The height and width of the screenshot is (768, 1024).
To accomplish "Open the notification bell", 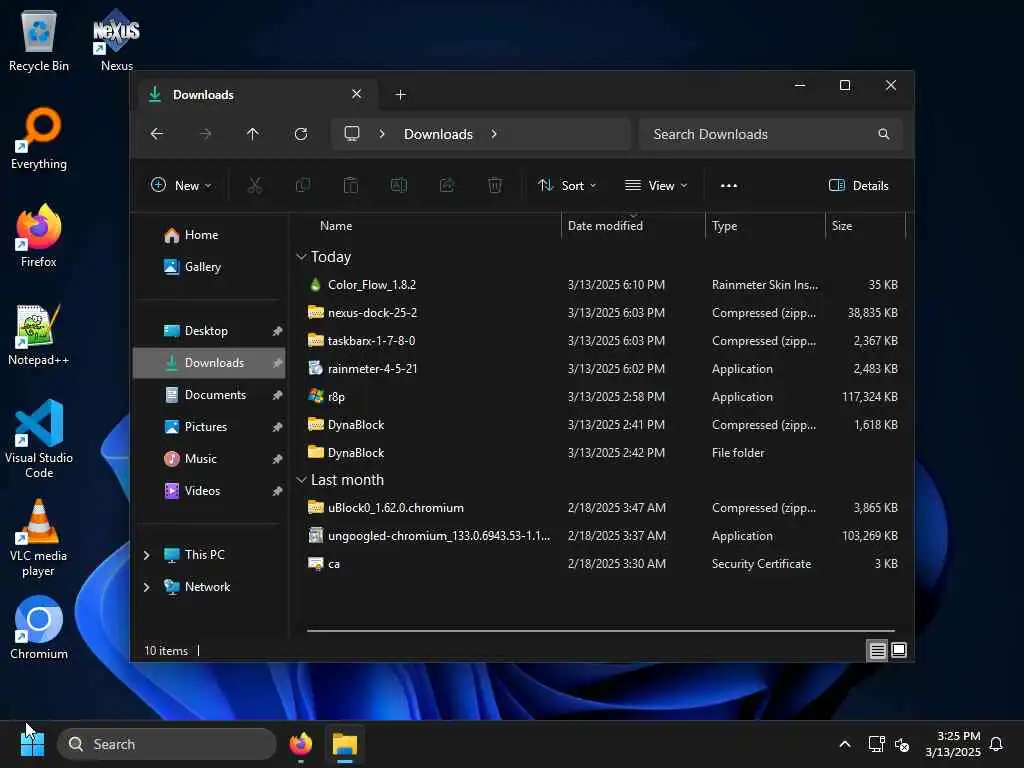I will click(997, 744).
